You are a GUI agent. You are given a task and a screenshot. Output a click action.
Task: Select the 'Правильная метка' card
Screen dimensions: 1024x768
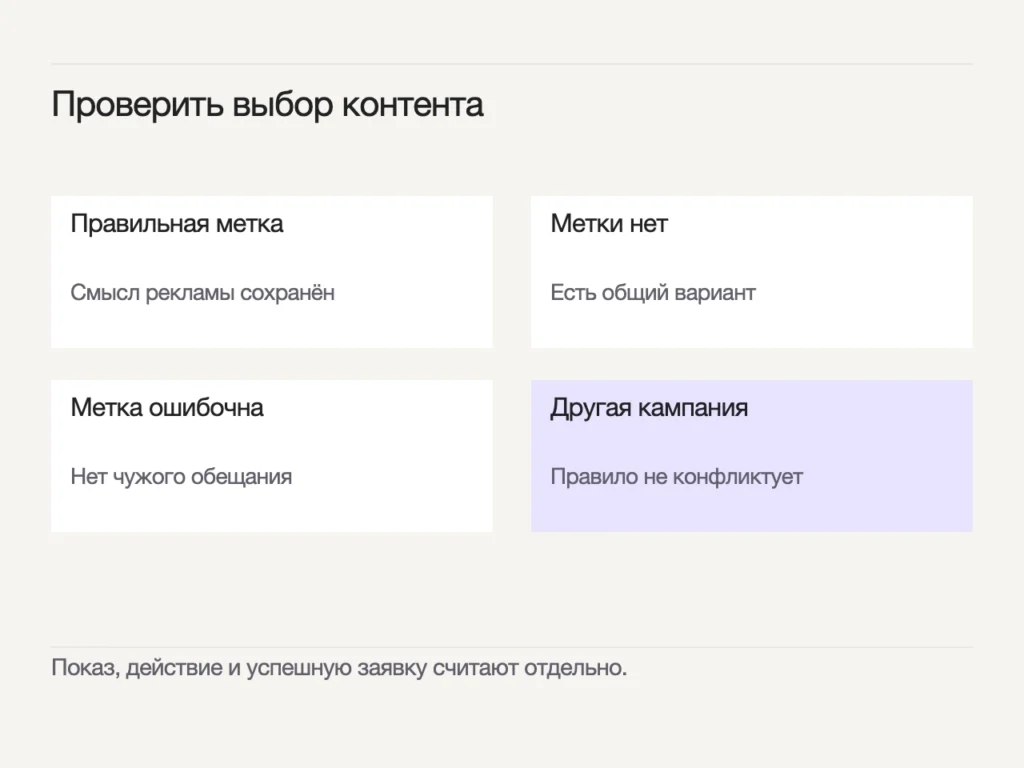[x=272, y=272]
